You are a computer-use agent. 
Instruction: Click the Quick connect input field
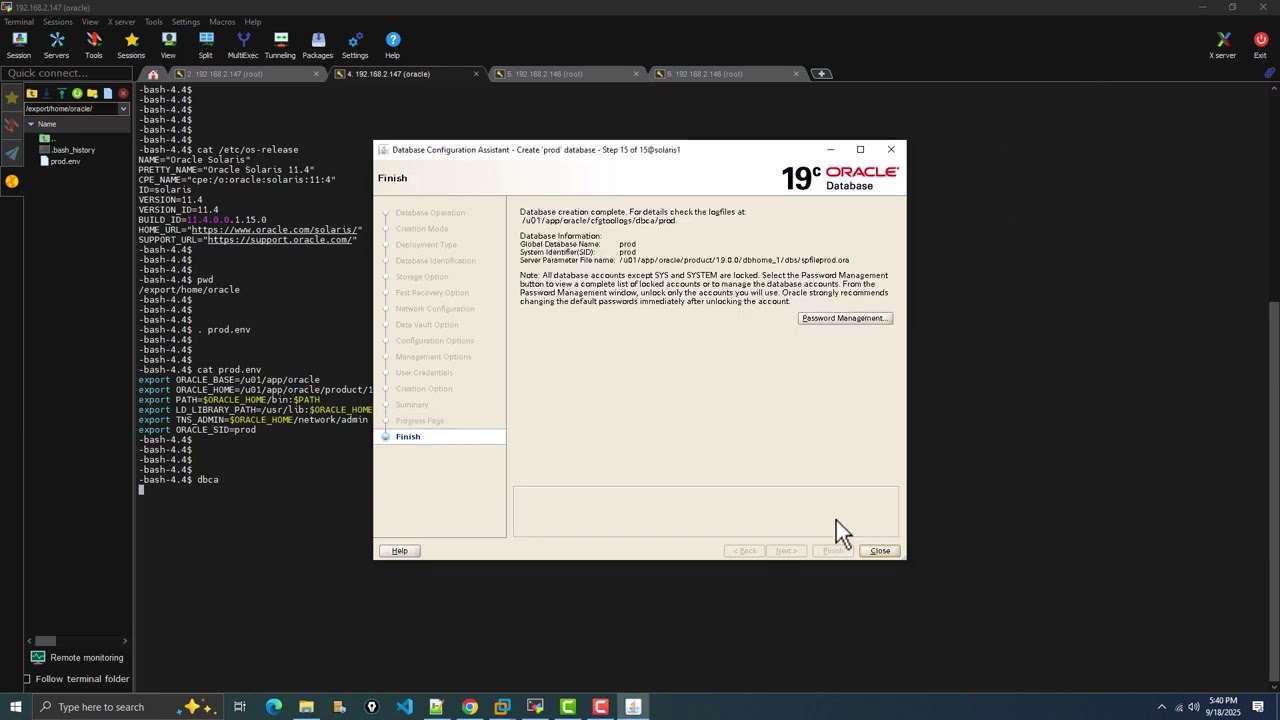point(66,73)
